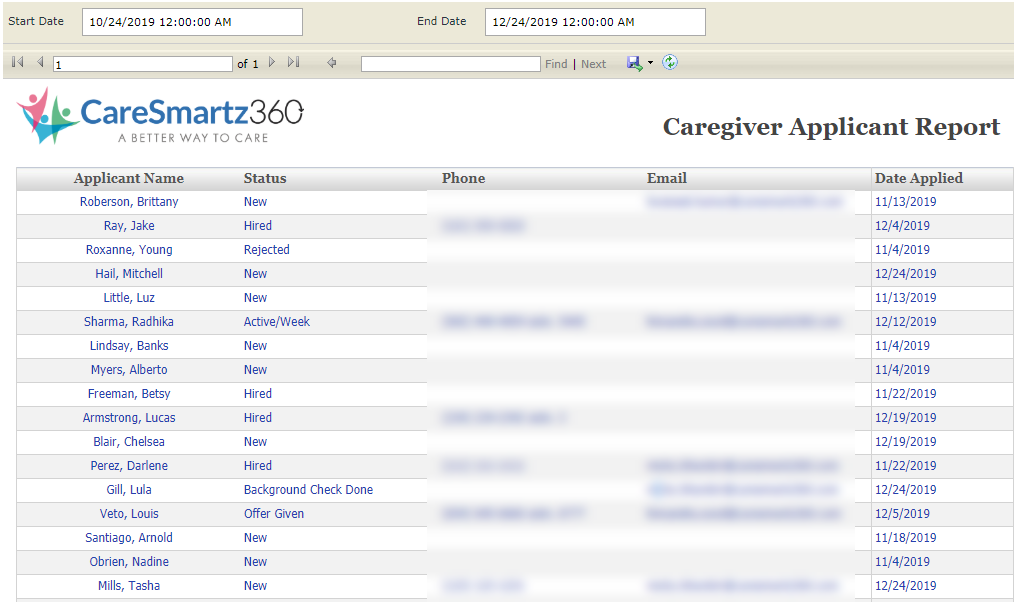Viewport: 1014px width, 602px height.
Task: Open the export format dropdown arrow
Action: coord(650,63)
